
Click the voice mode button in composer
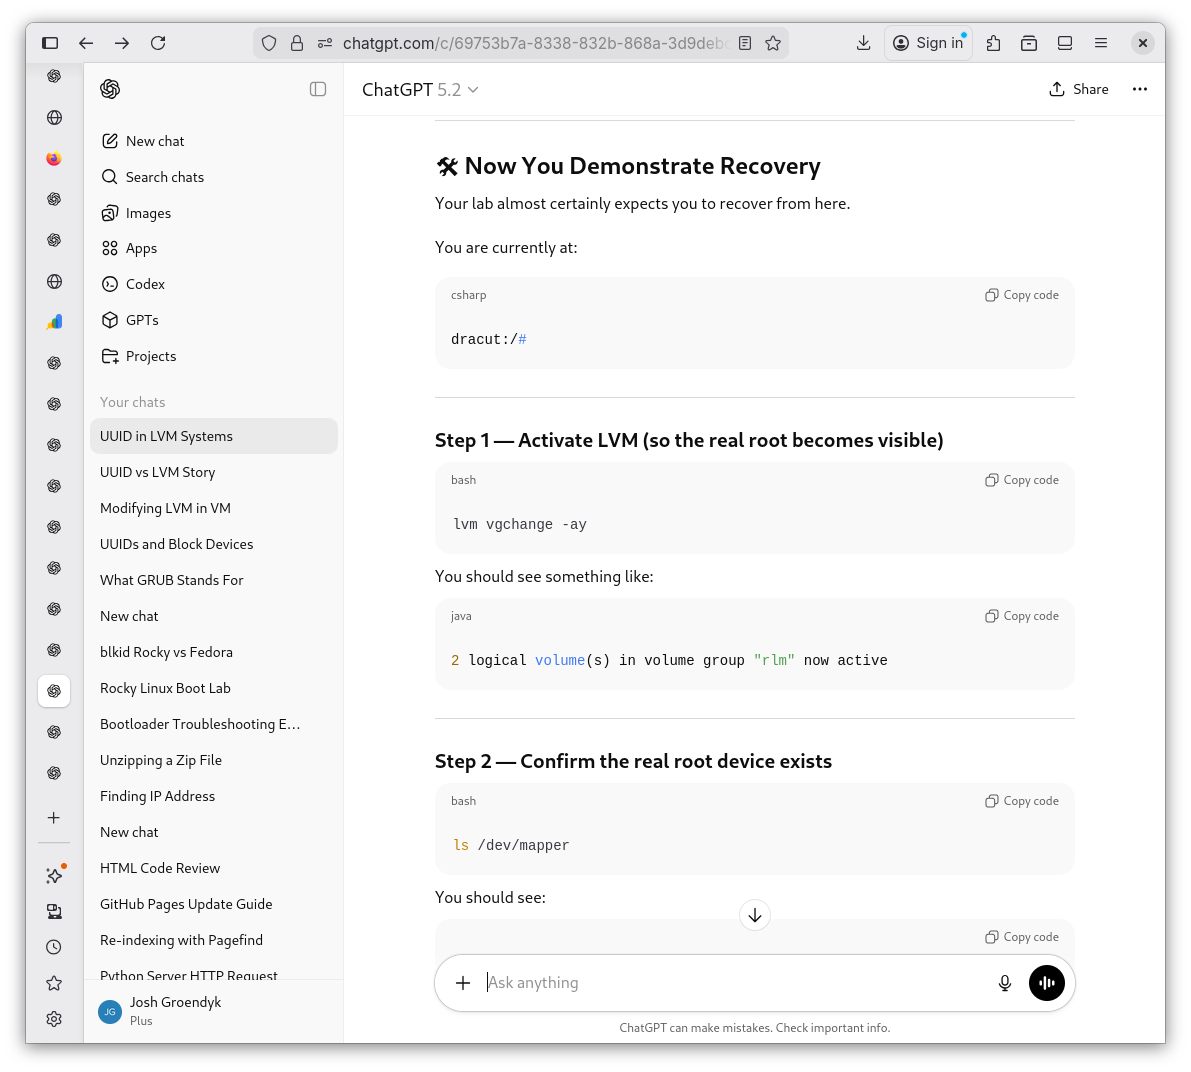(1046, 983)
